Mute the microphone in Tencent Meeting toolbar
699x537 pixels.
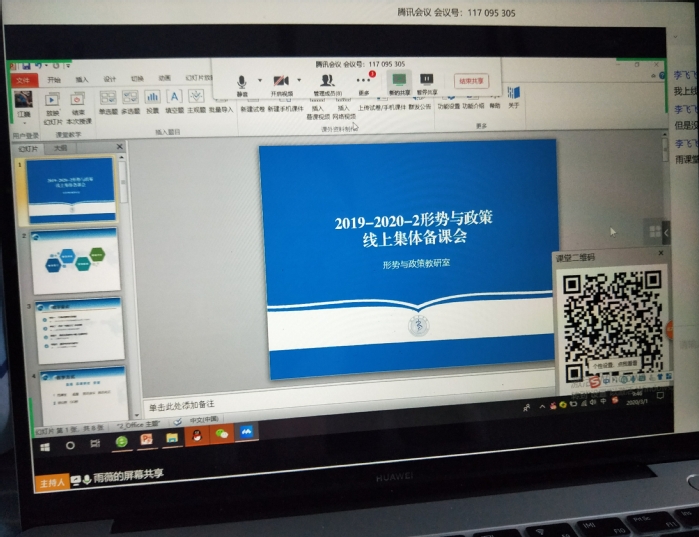pyautogui.click(x=241, y=82)
